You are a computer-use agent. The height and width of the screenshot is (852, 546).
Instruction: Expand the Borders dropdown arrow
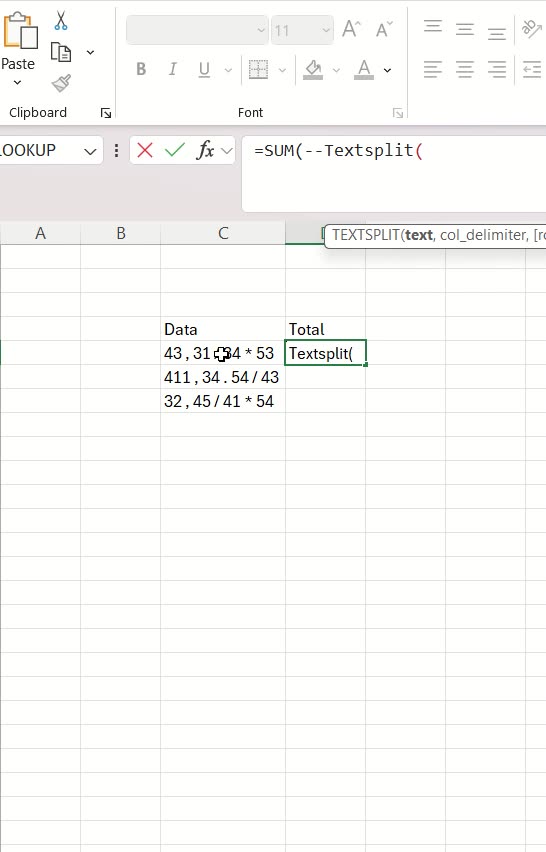(283, 70)
